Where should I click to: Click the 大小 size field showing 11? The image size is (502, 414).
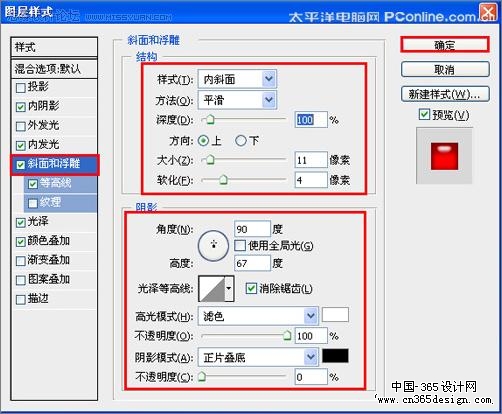click(x=311, y=160)
